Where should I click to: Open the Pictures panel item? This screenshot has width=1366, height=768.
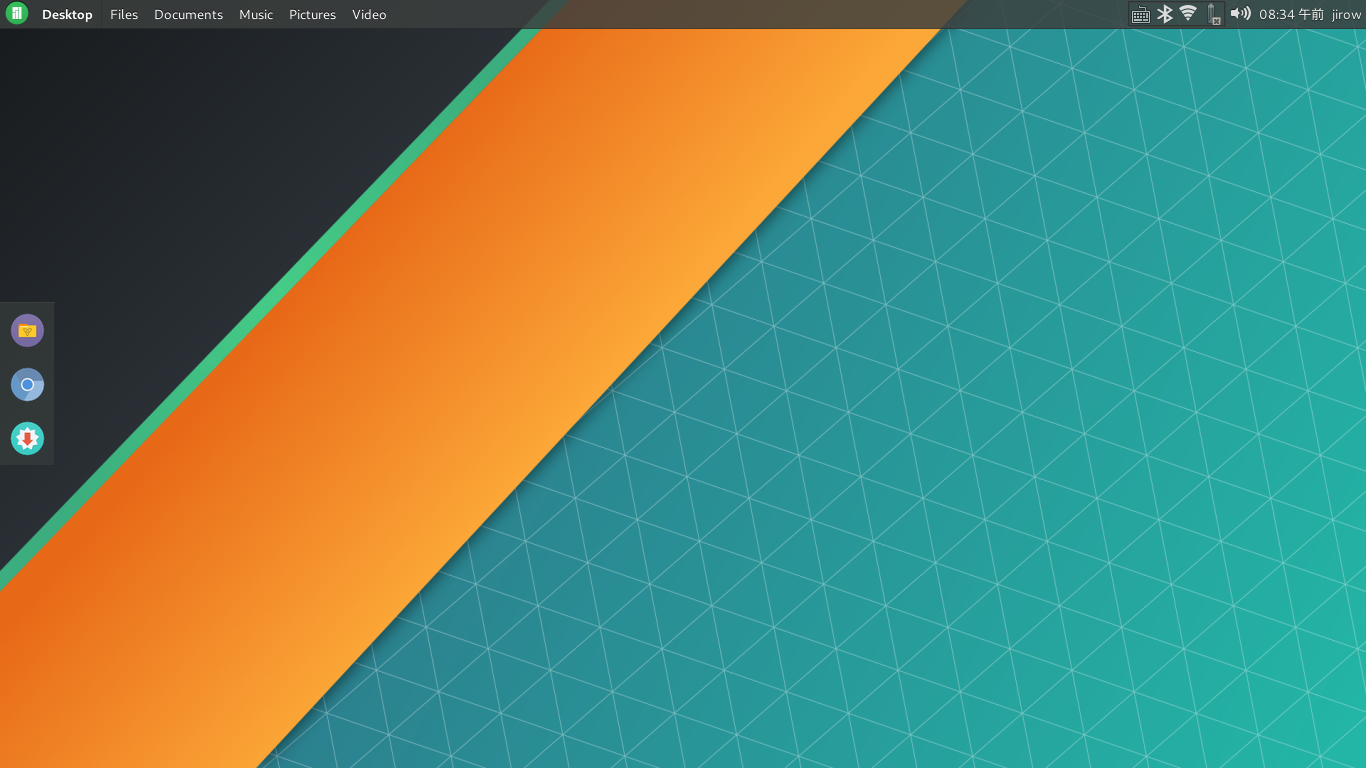312,15
